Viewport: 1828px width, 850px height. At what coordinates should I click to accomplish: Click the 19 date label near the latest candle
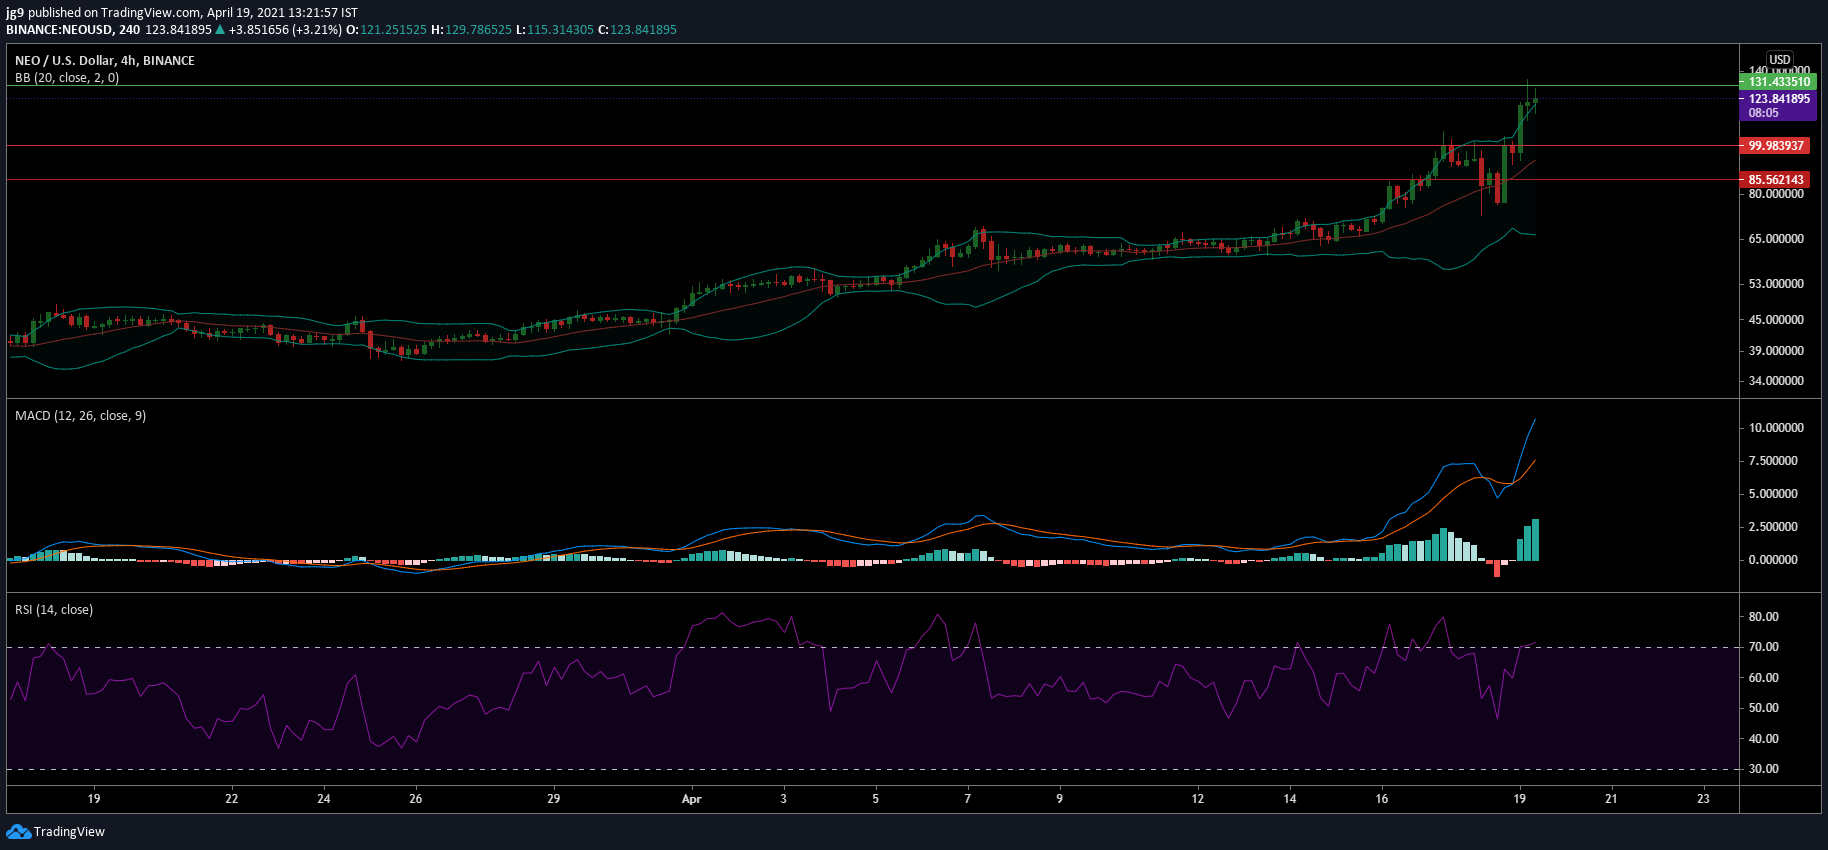pos(1520,799)
